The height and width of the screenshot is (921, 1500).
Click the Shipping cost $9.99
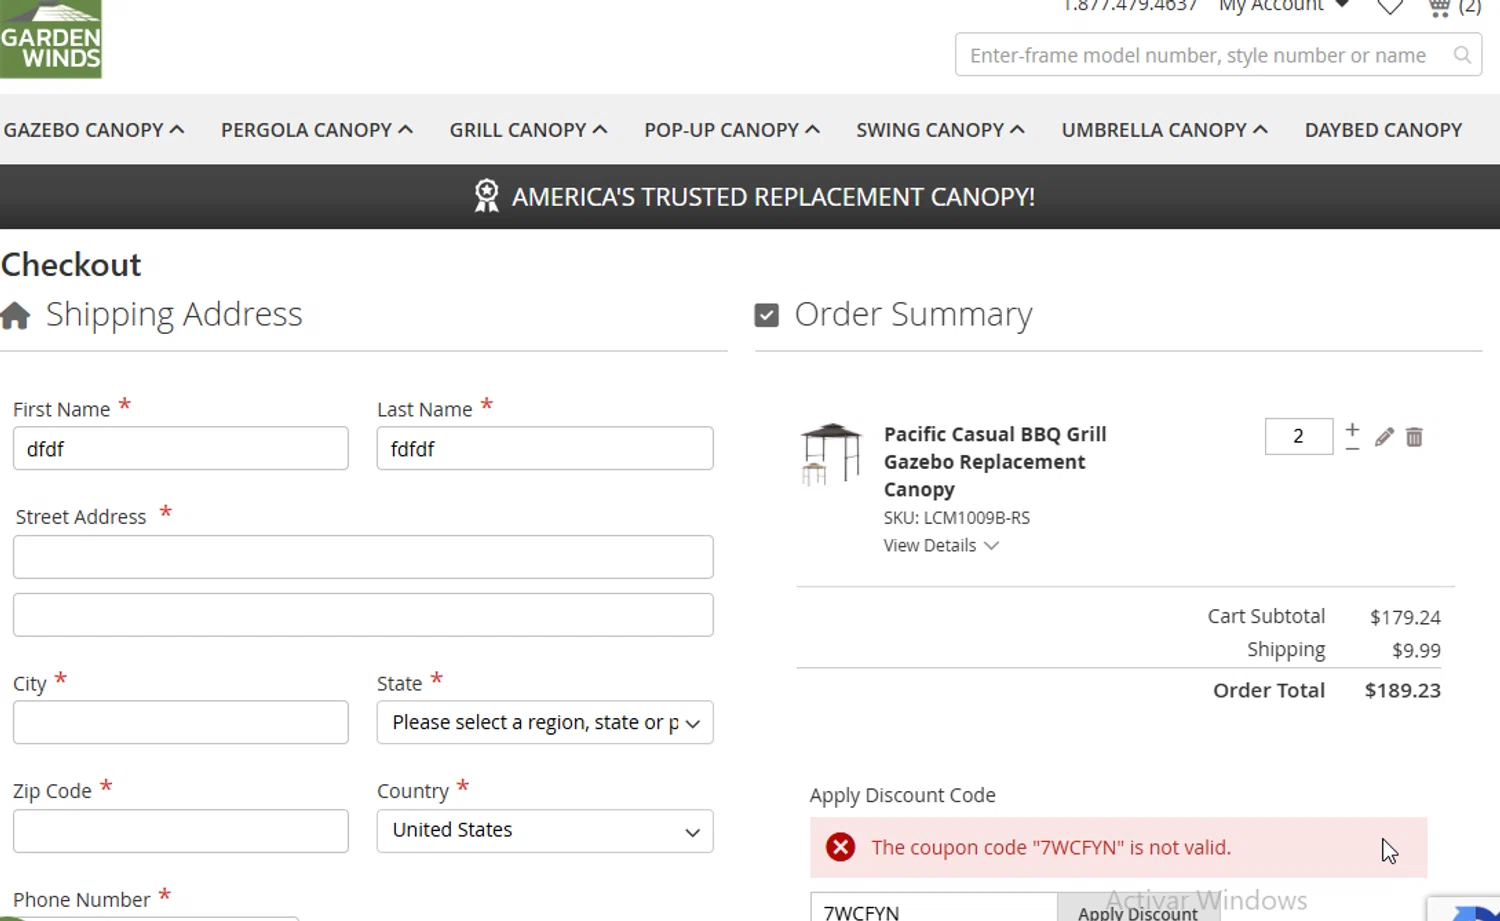[x=1416, y=650]
